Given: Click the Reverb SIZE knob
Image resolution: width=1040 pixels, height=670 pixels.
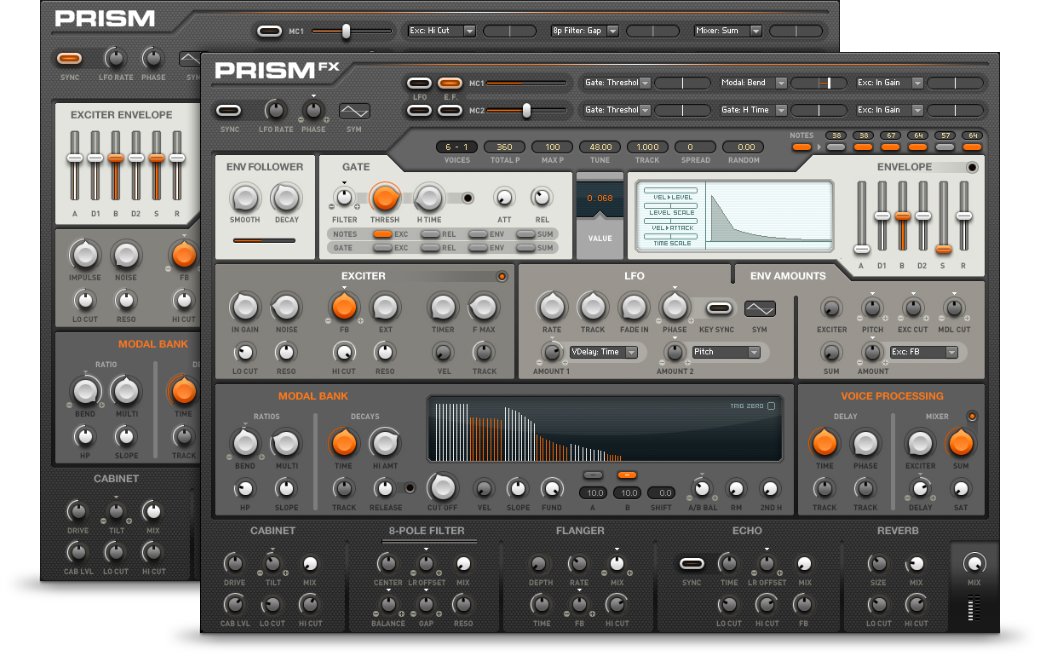Looking at the screenshot, I should 878,564.
